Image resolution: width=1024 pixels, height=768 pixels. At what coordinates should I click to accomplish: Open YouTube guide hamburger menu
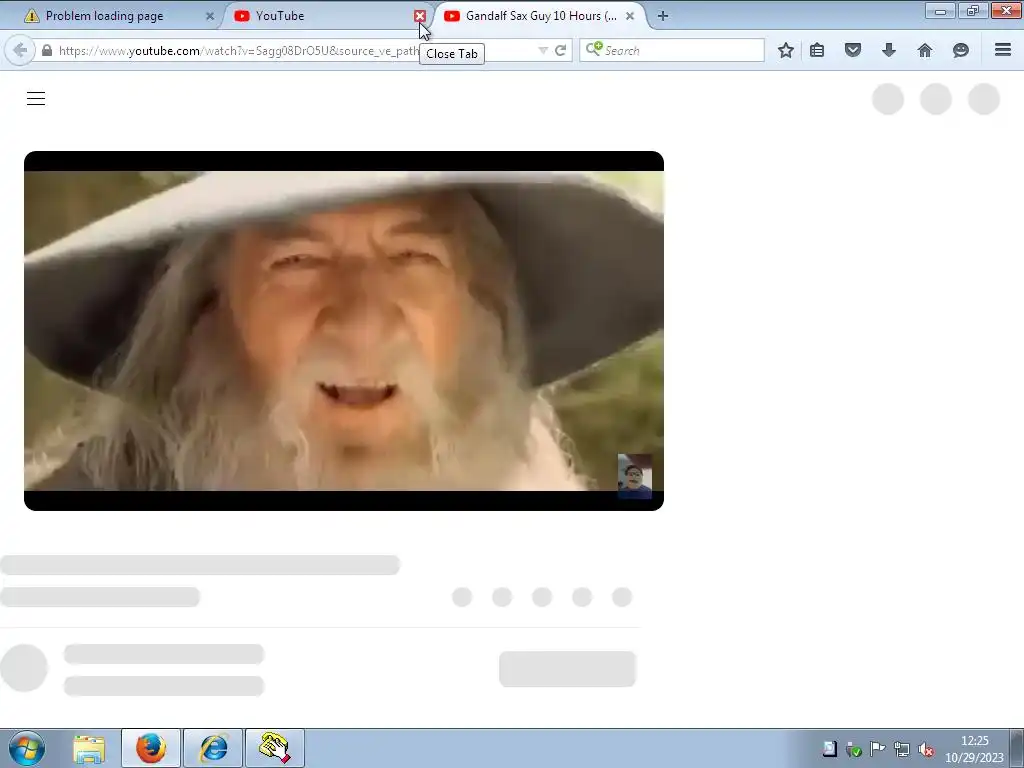(36, 99)
